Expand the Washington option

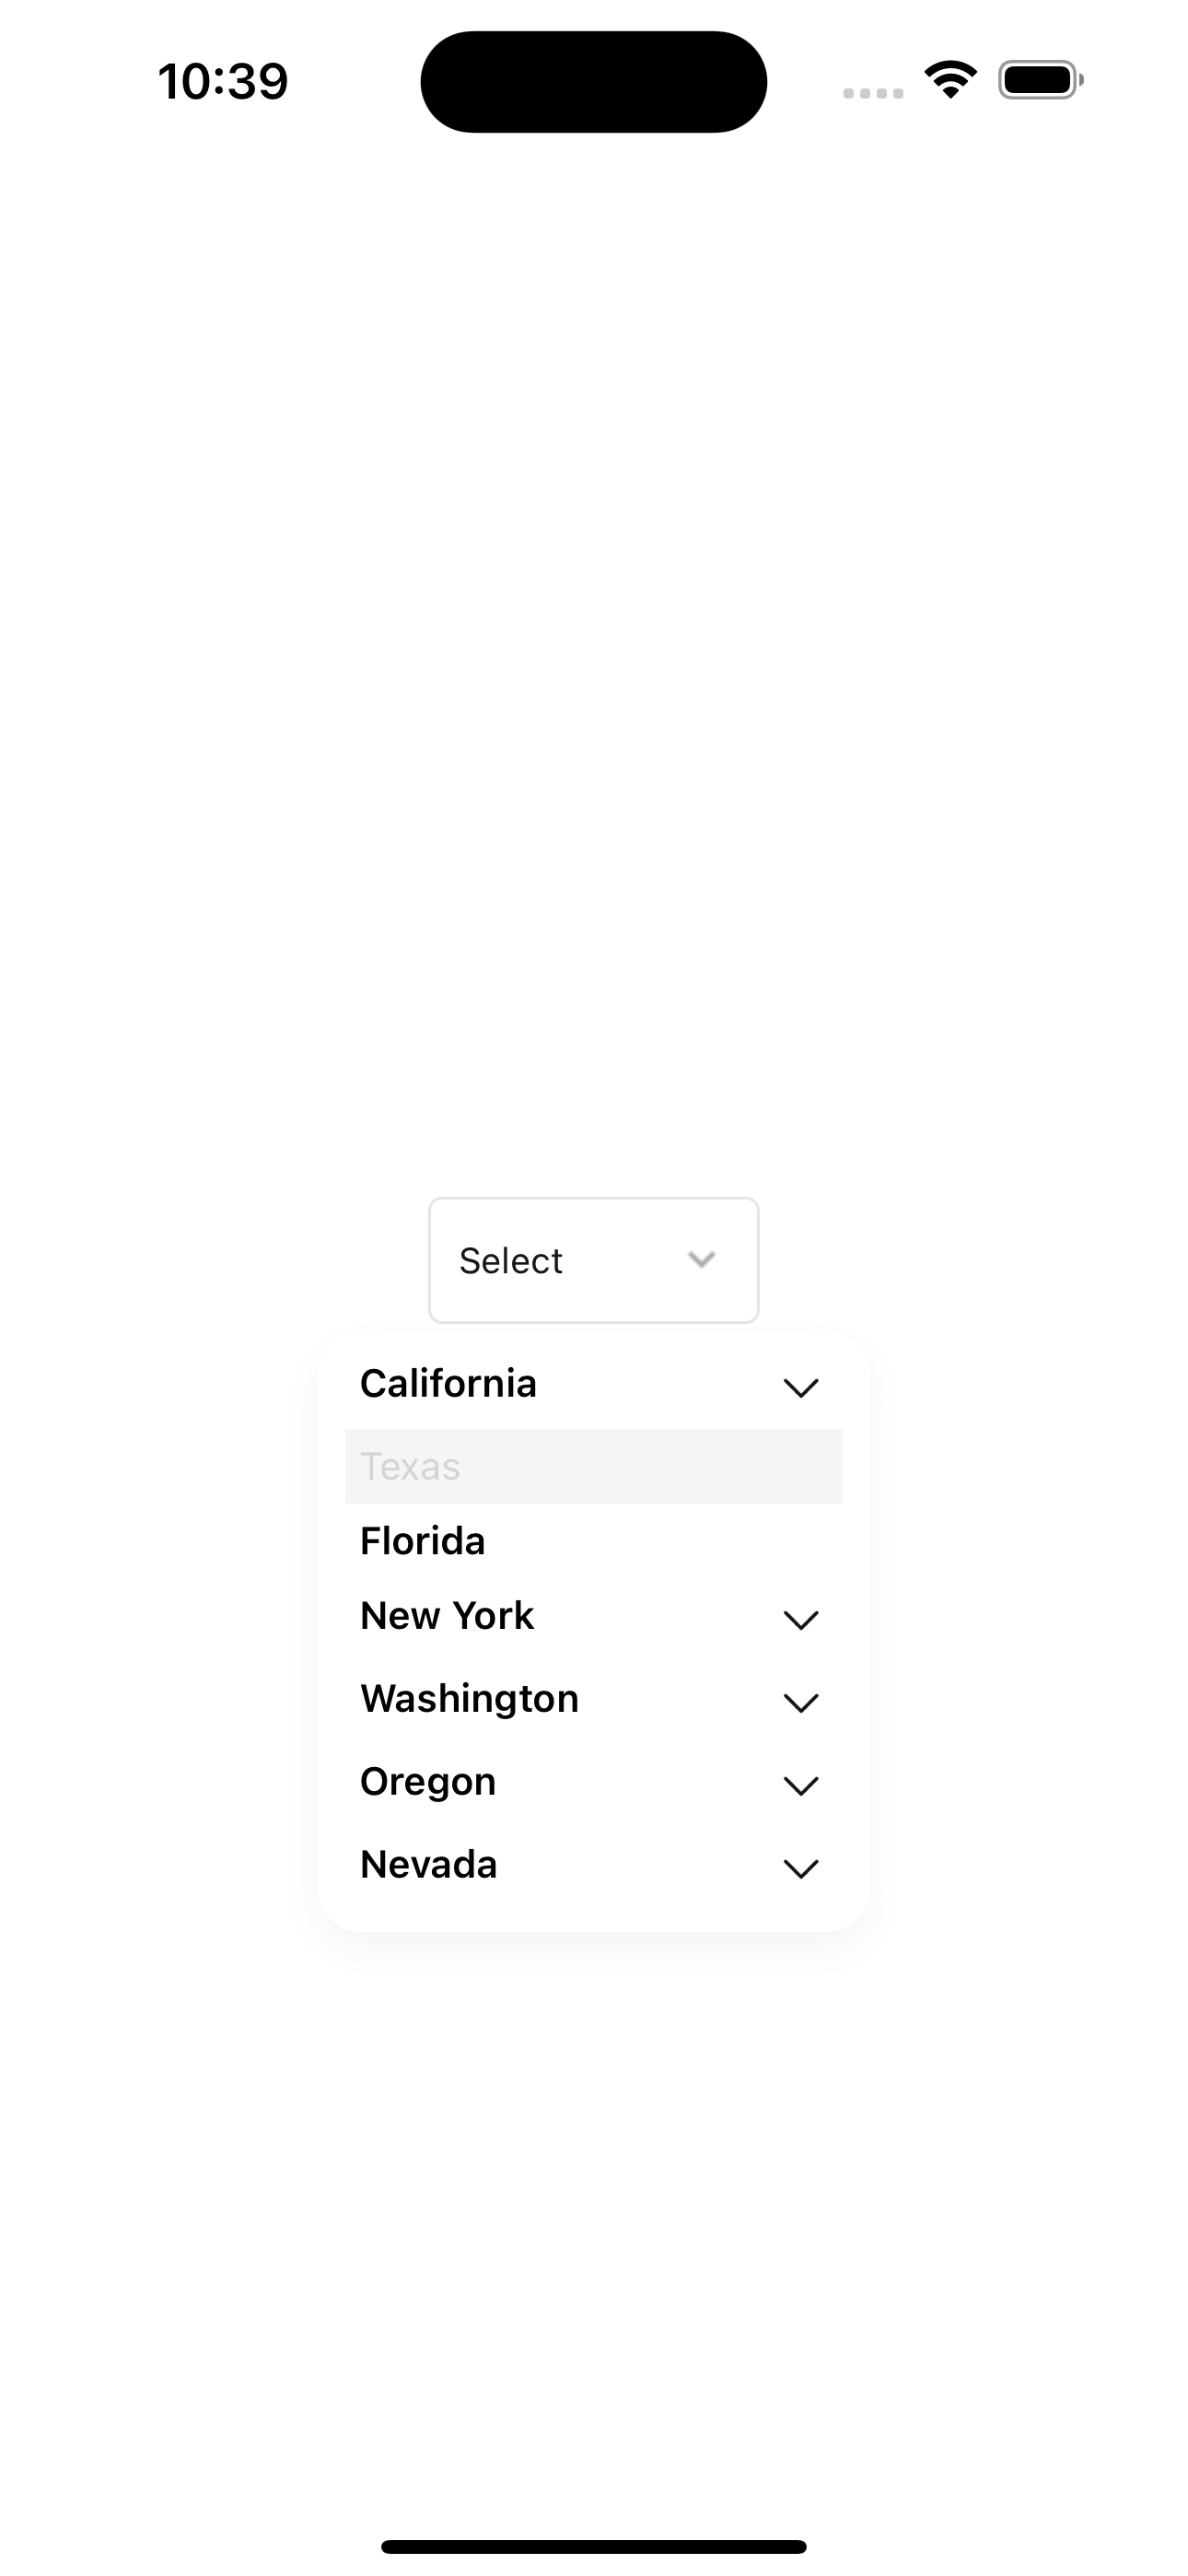tap(801, 1701)
